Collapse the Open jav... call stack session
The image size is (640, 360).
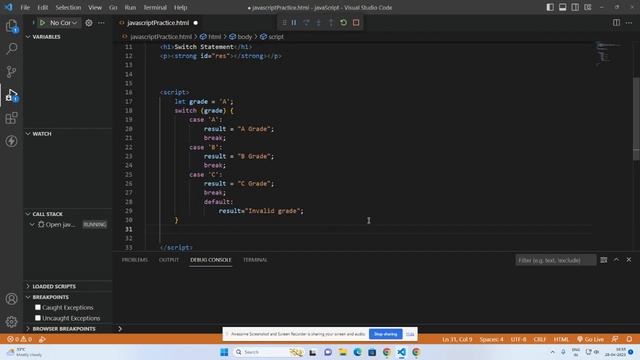[32, 224]
